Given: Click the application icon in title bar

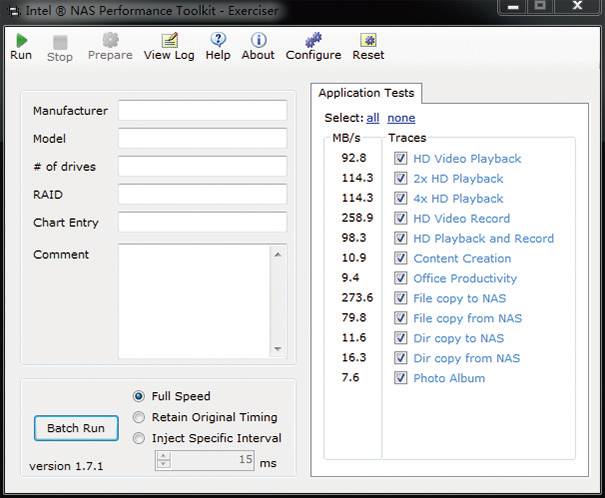Looking at the screenshot, I should coord(14,11).
